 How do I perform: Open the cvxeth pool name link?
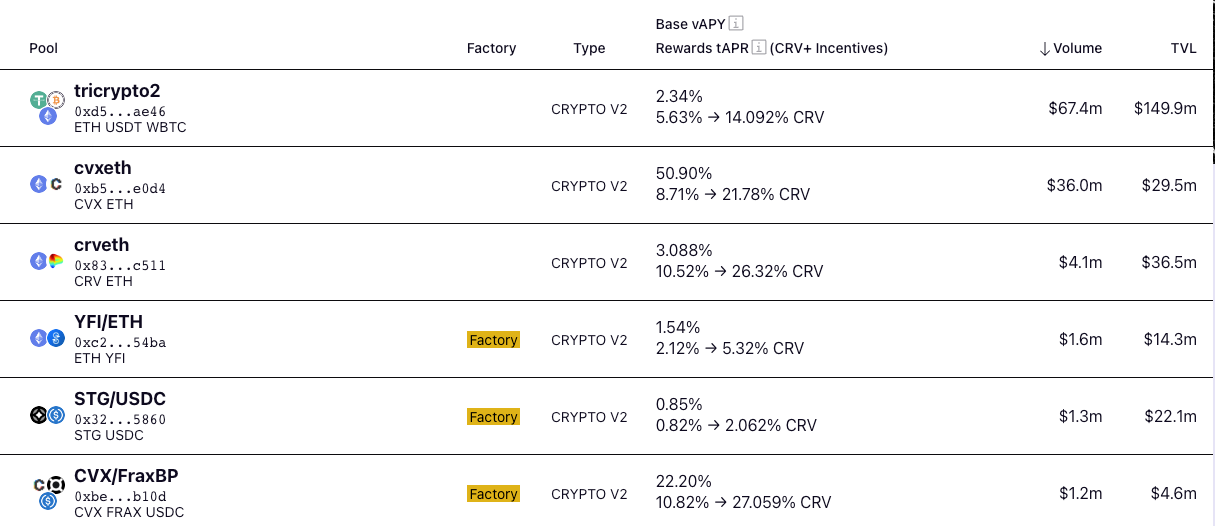102,168
